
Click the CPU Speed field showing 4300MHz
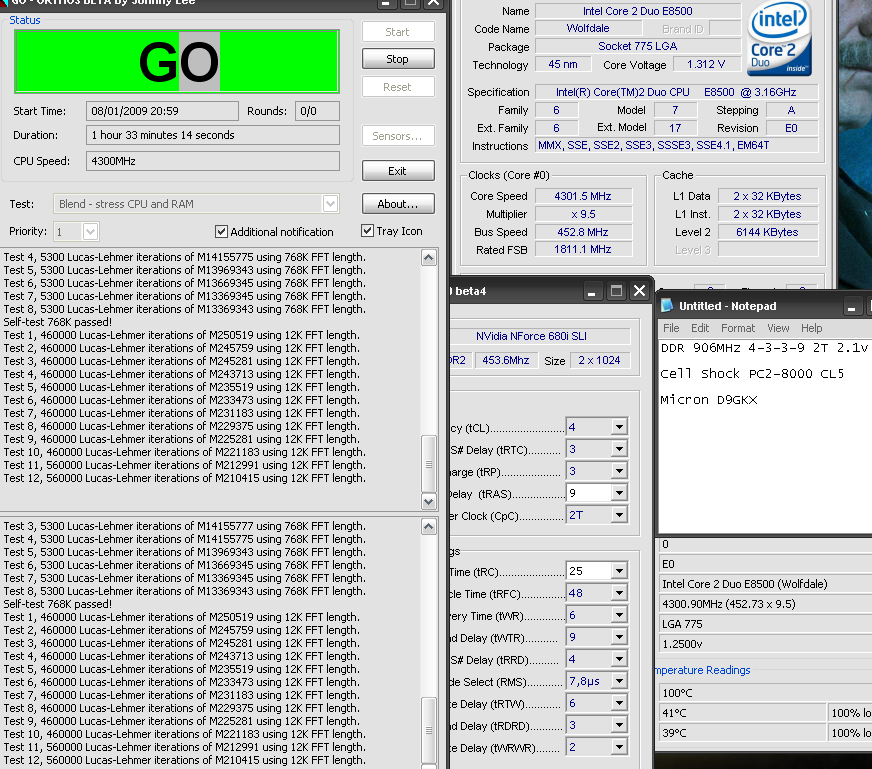[x=213, y=161]
